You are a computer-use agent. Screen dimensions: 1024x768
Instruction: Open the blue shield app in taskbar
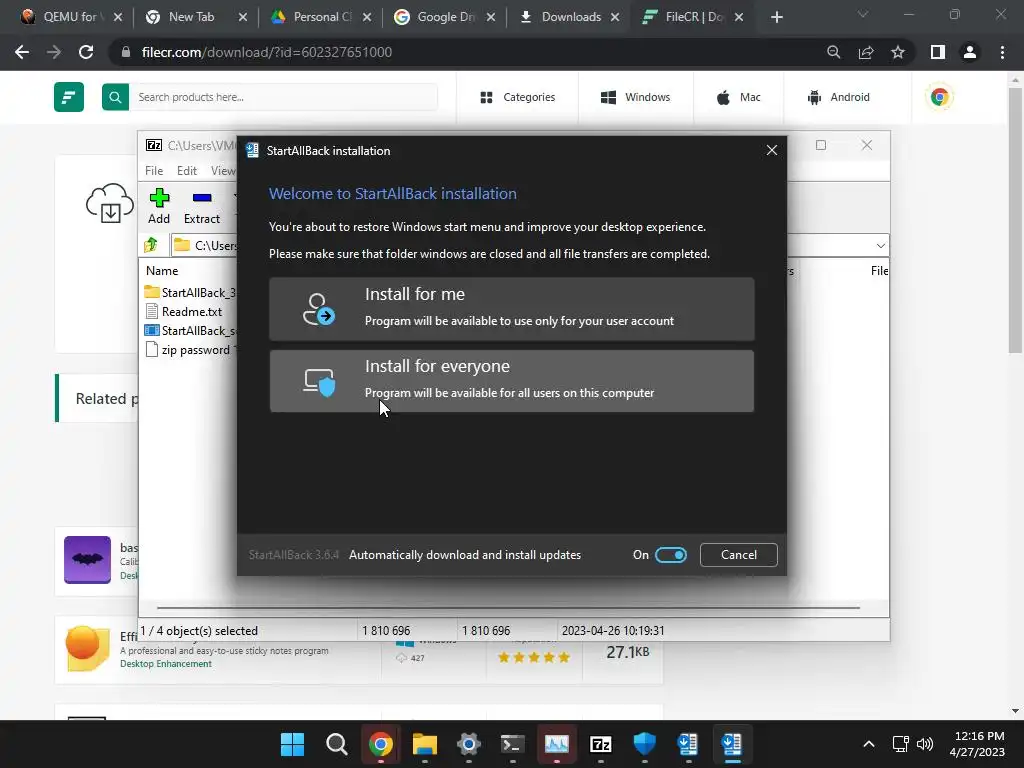tap(645, 744)
